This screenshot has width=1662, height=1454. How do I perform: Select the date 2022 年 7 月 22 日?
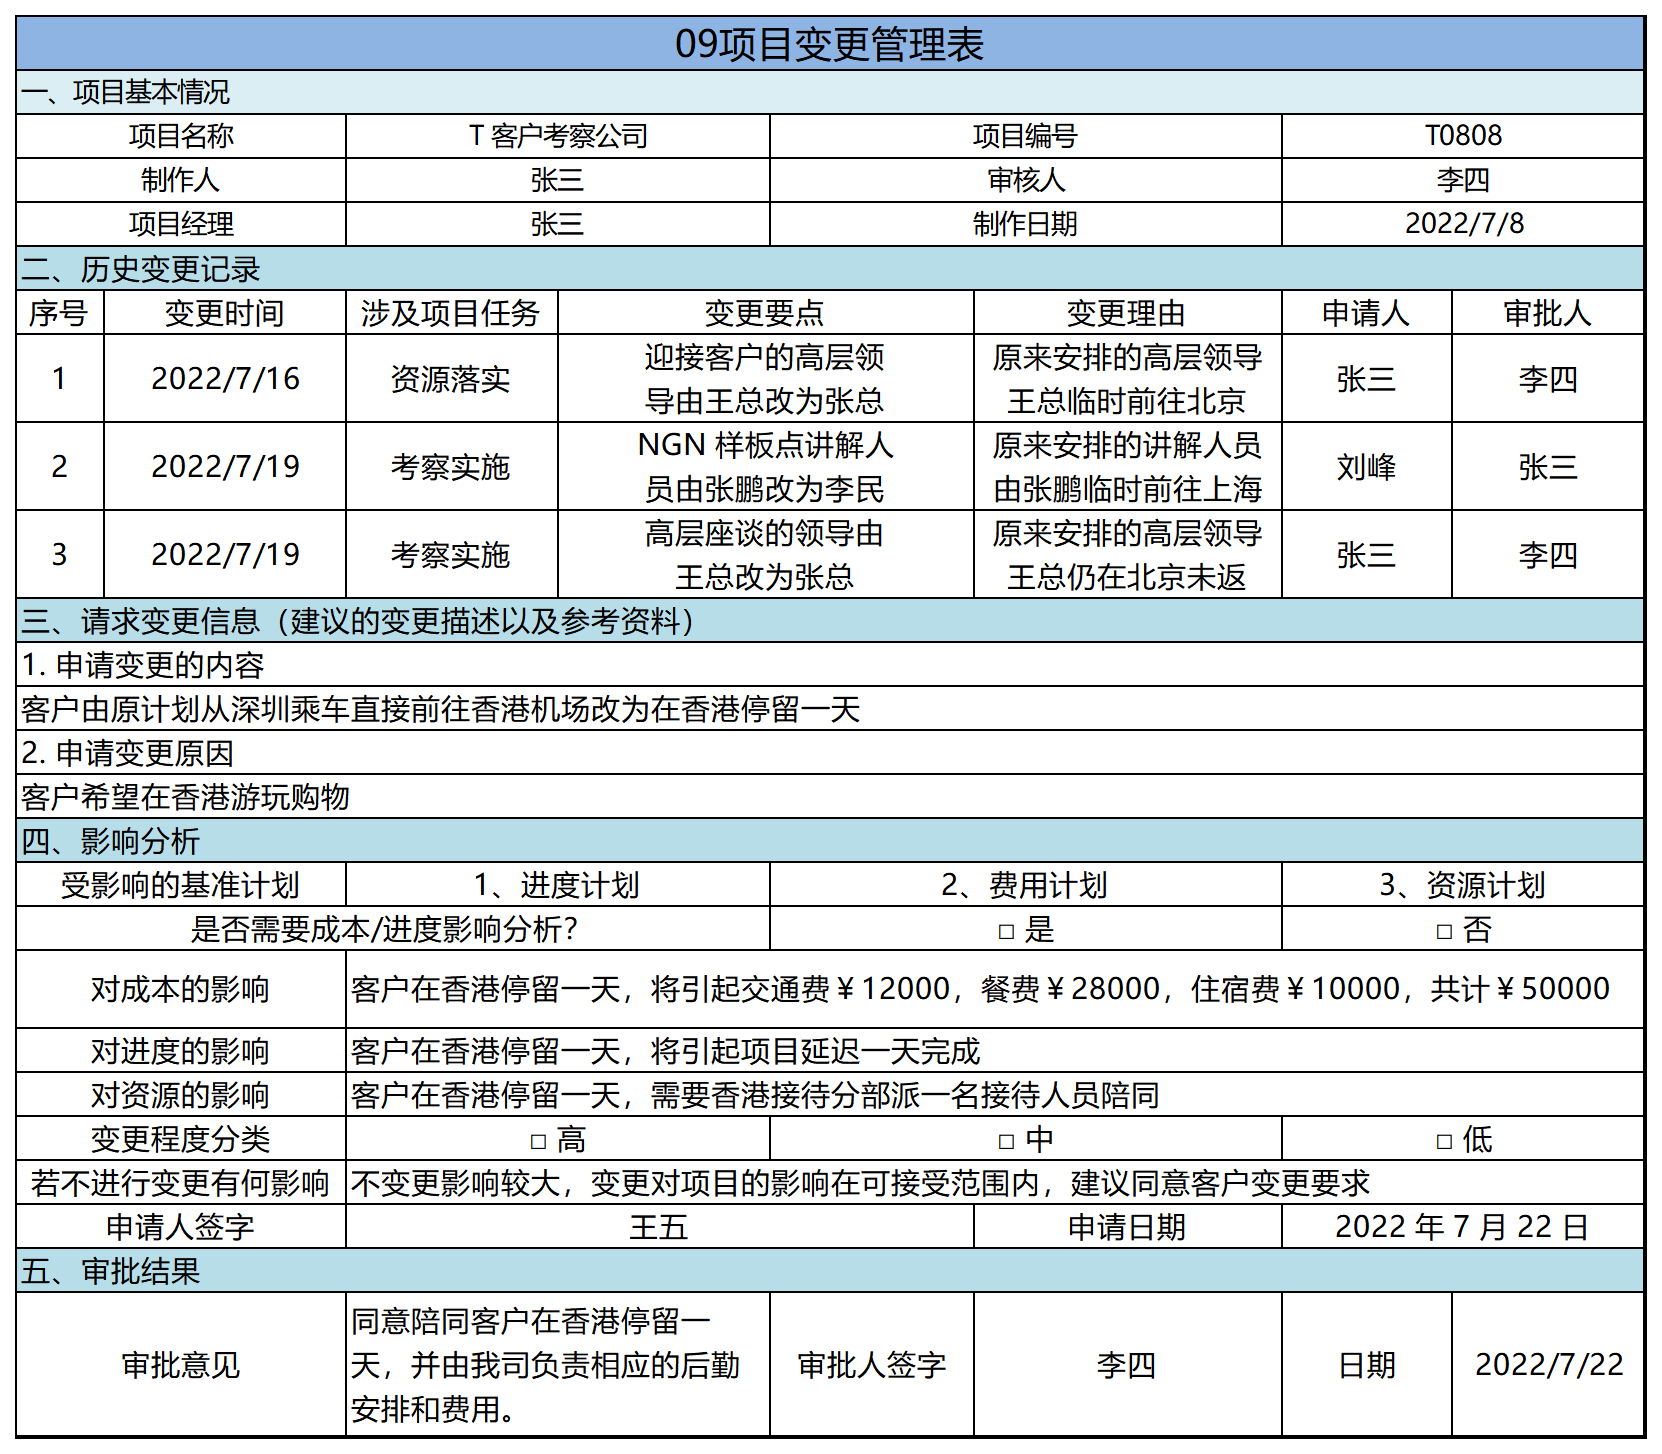point(1462,1227)
